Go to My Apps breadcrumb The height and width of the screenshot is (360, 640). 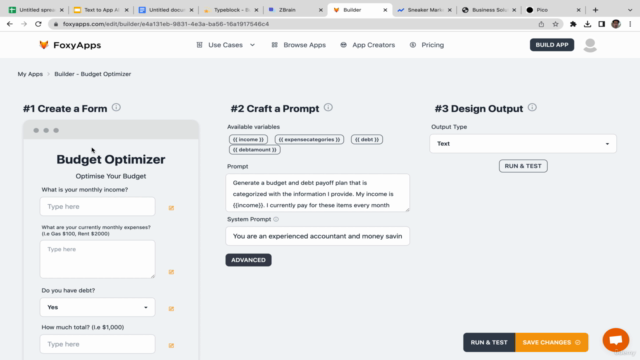[x=30, y=74]
